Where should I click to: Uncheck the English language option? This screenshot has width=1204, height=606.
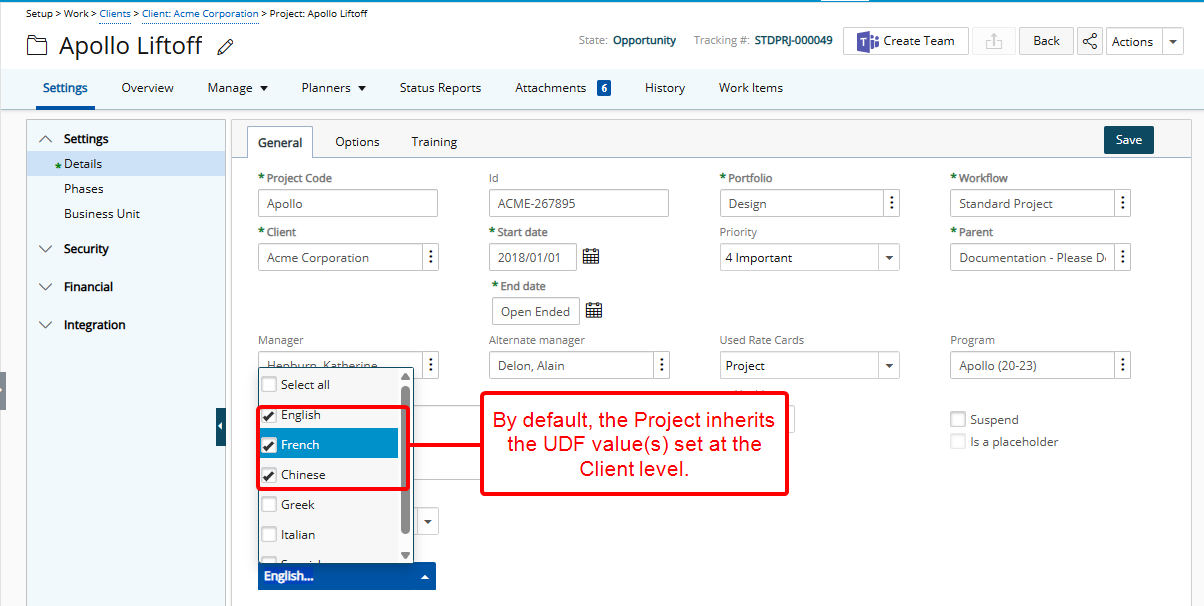click(x=269, y=415)
